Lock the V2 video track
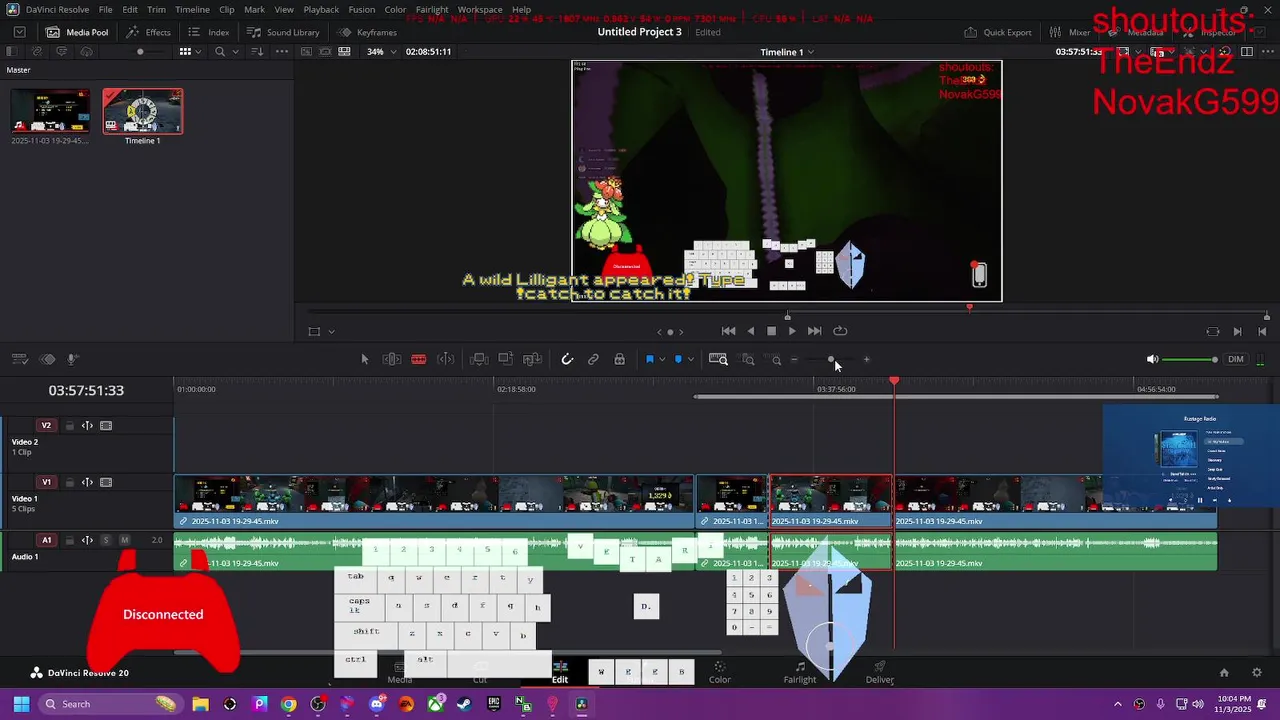 (70, 426)
